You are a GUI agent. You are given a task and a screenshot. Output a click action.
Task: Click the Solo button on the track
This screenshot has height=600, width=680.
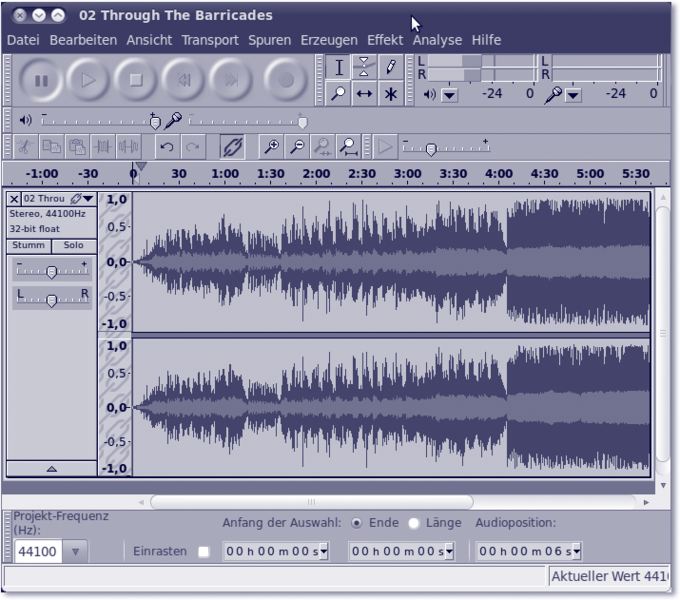(x=74, y=245)
